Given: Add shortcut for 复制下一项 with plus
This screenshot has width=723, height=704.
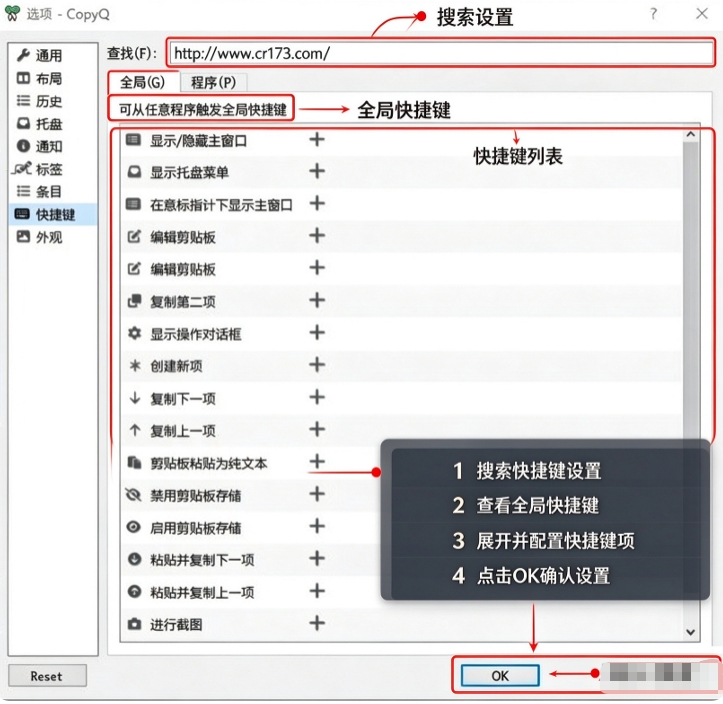Looking at the screenshot, I should coord(317,397).
